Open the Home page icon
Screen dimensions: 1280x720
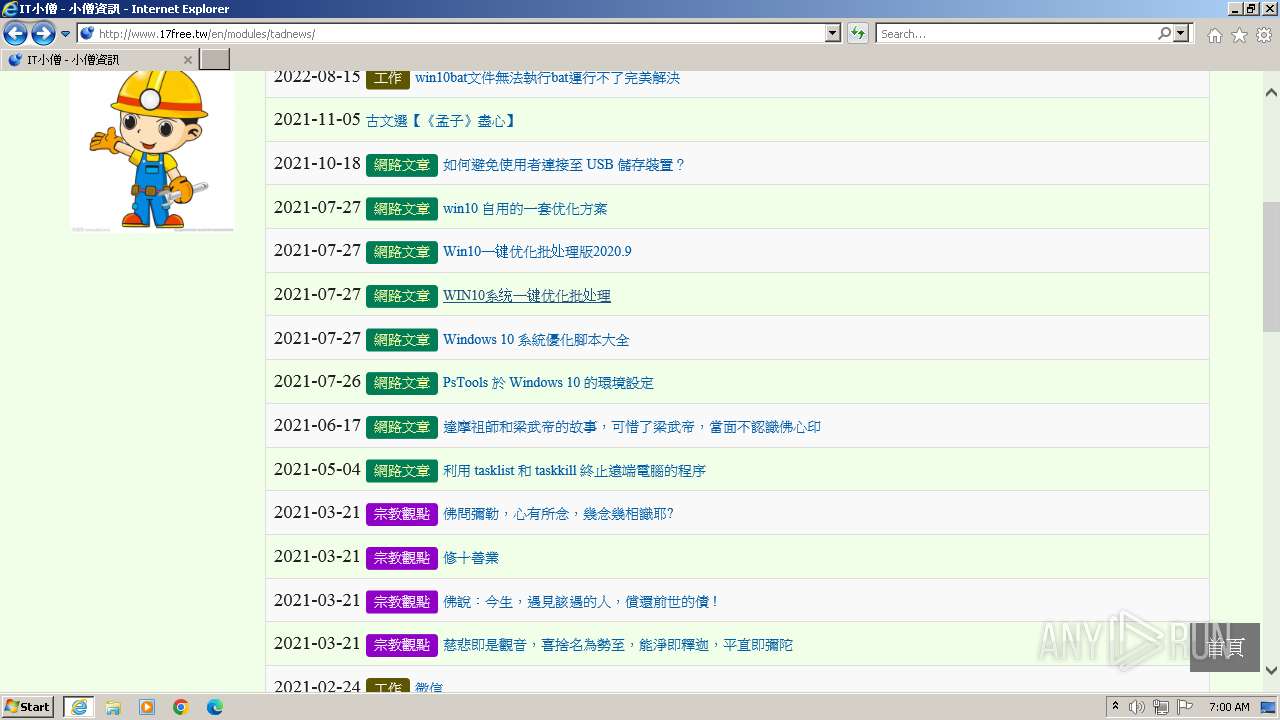pos(1214,35)
